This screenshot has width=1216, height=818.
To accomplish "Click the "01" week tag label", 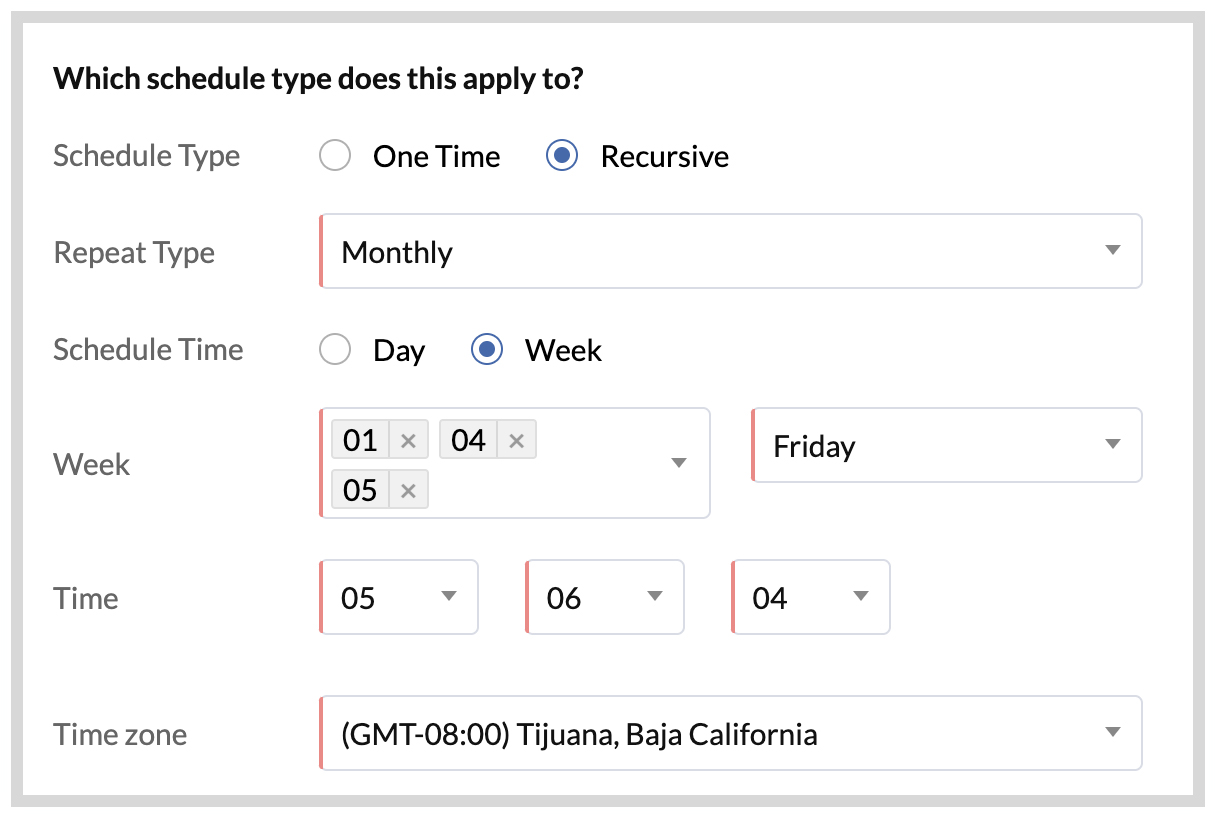I will (360, 439).
